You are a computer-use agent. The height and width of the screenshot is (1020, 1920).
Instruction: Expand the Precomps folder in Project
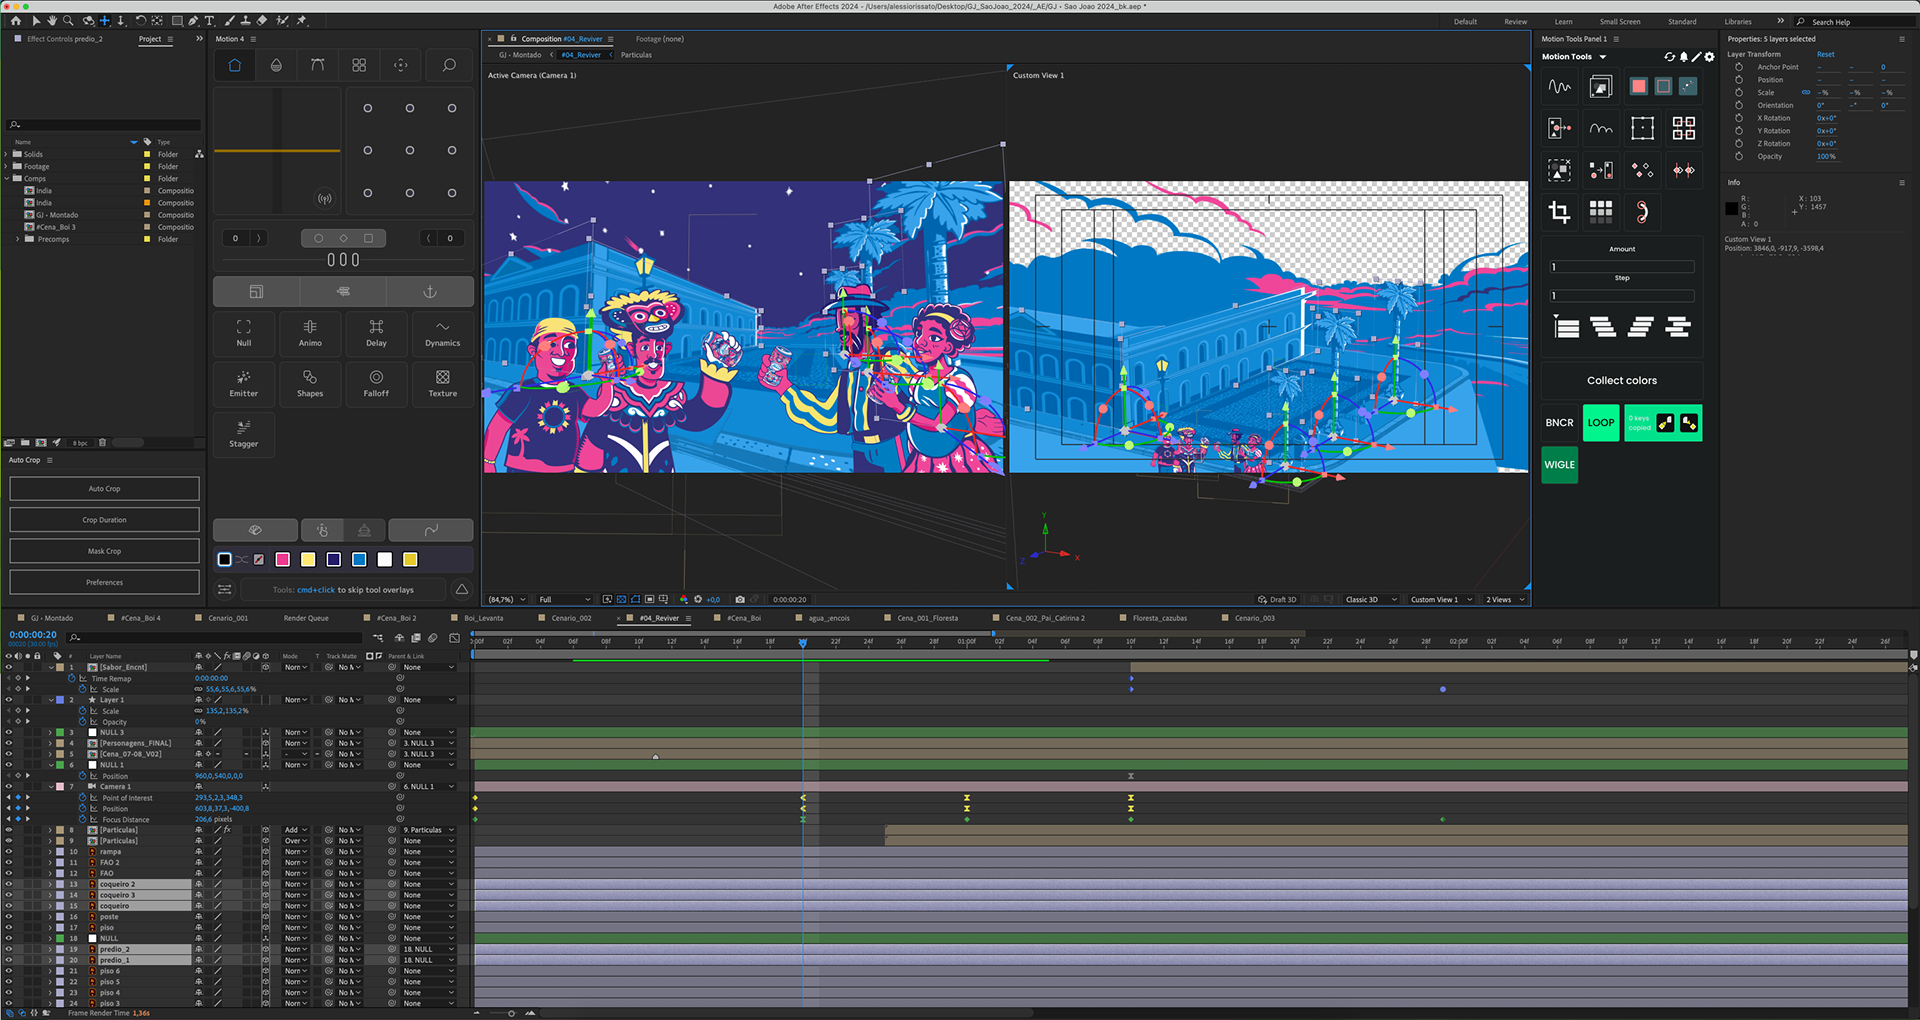click(18, 239)
